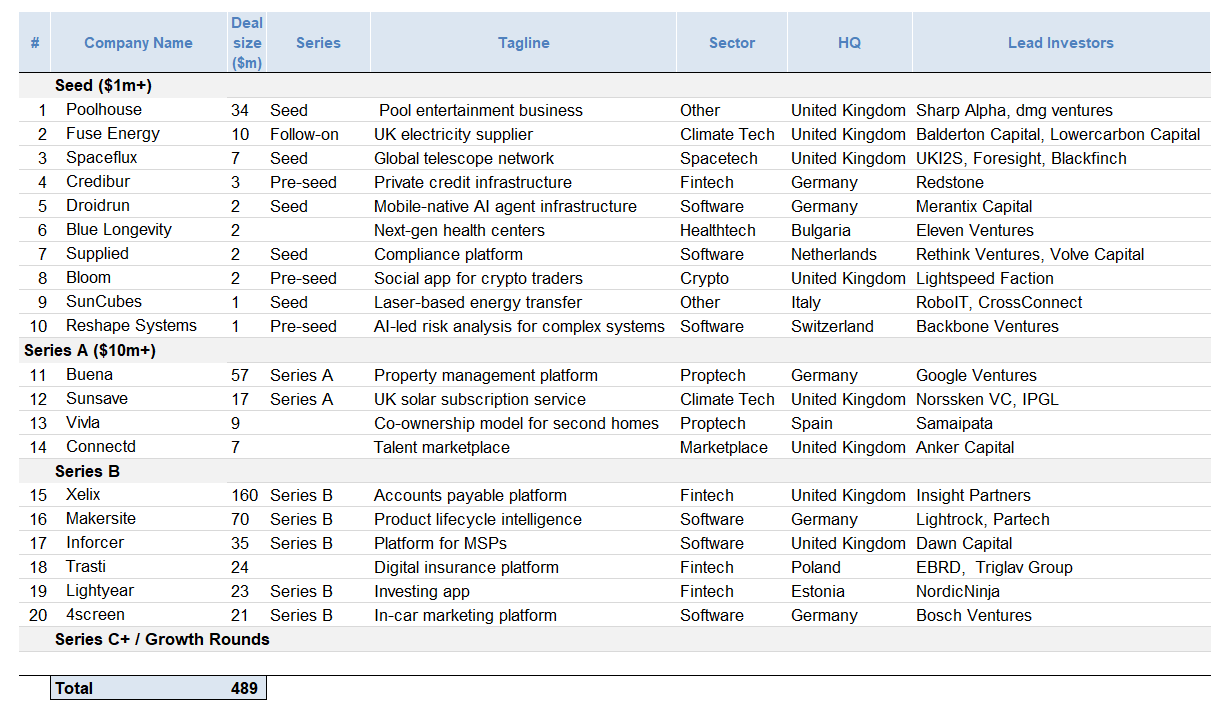This screenshot has height=717, width=1231.
Task: Select the Follow-on series cell
Action: pos(304,134)
